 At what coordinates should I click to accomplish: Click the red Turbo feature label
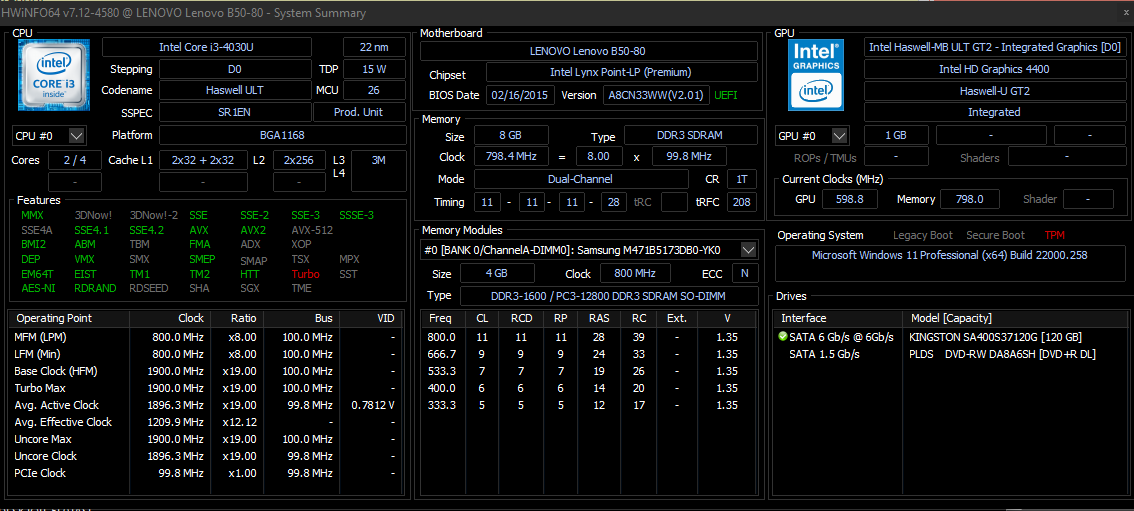305,274
